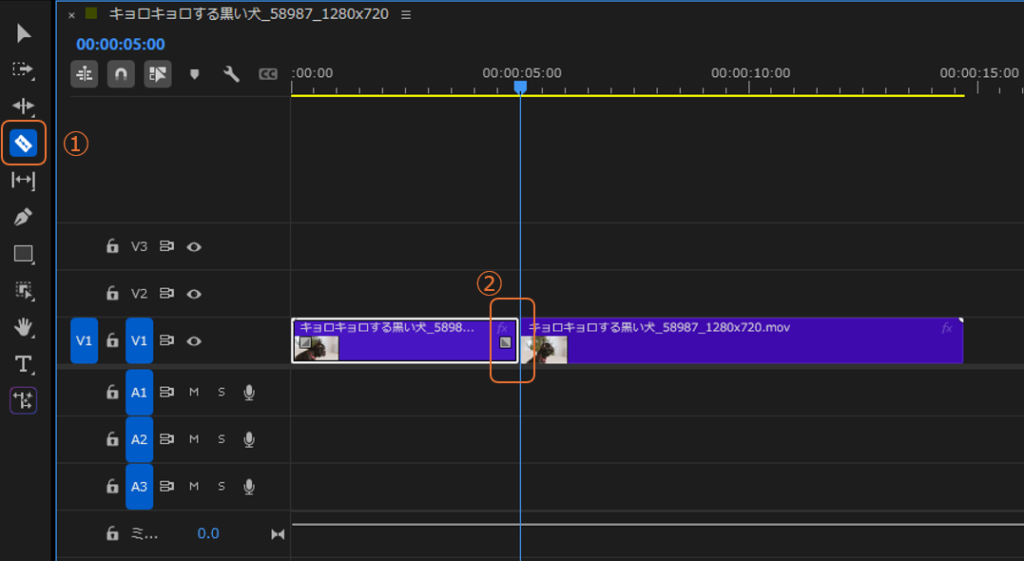The height and width of the screenshot is (561, 1024).
Task: Select the Rectangle tool
Action: click(23, 254)
